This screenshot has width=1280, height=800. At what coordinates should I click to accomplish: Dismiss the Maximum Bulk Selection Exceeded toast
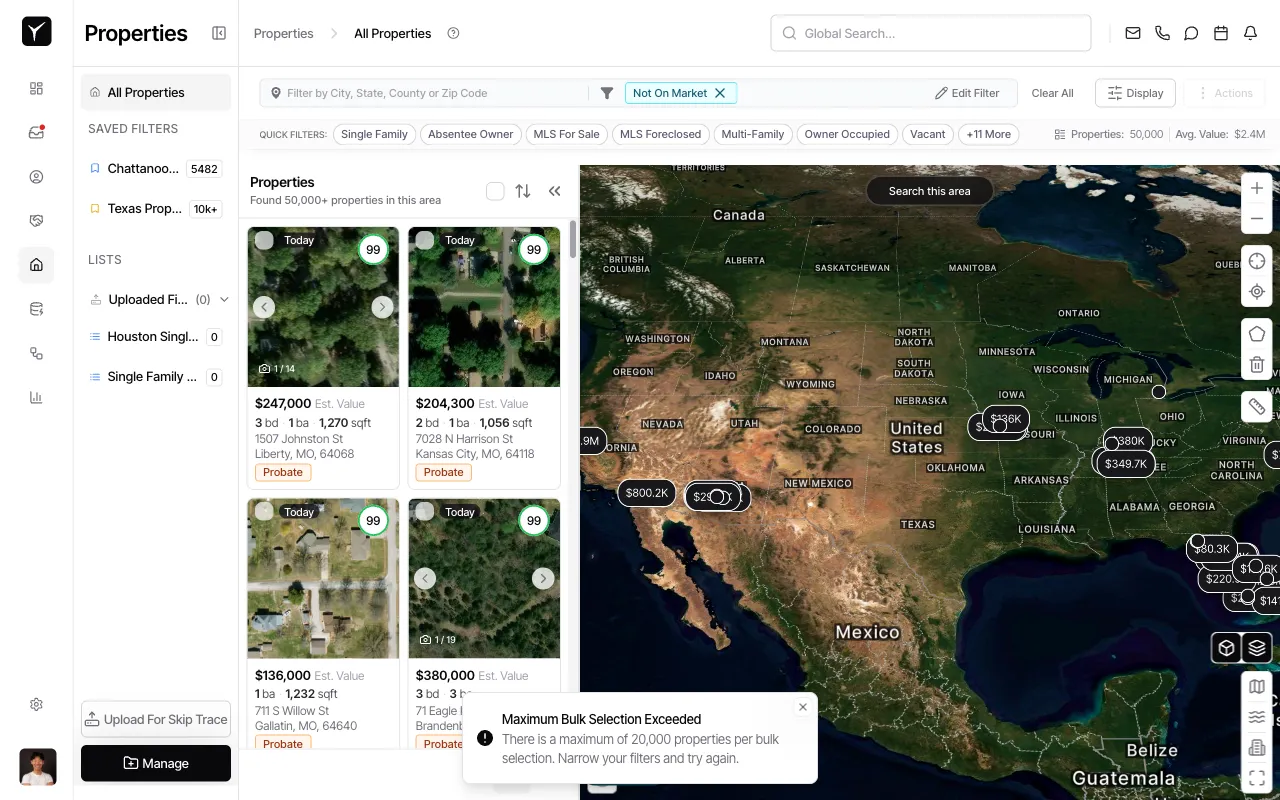pos(803,707)
